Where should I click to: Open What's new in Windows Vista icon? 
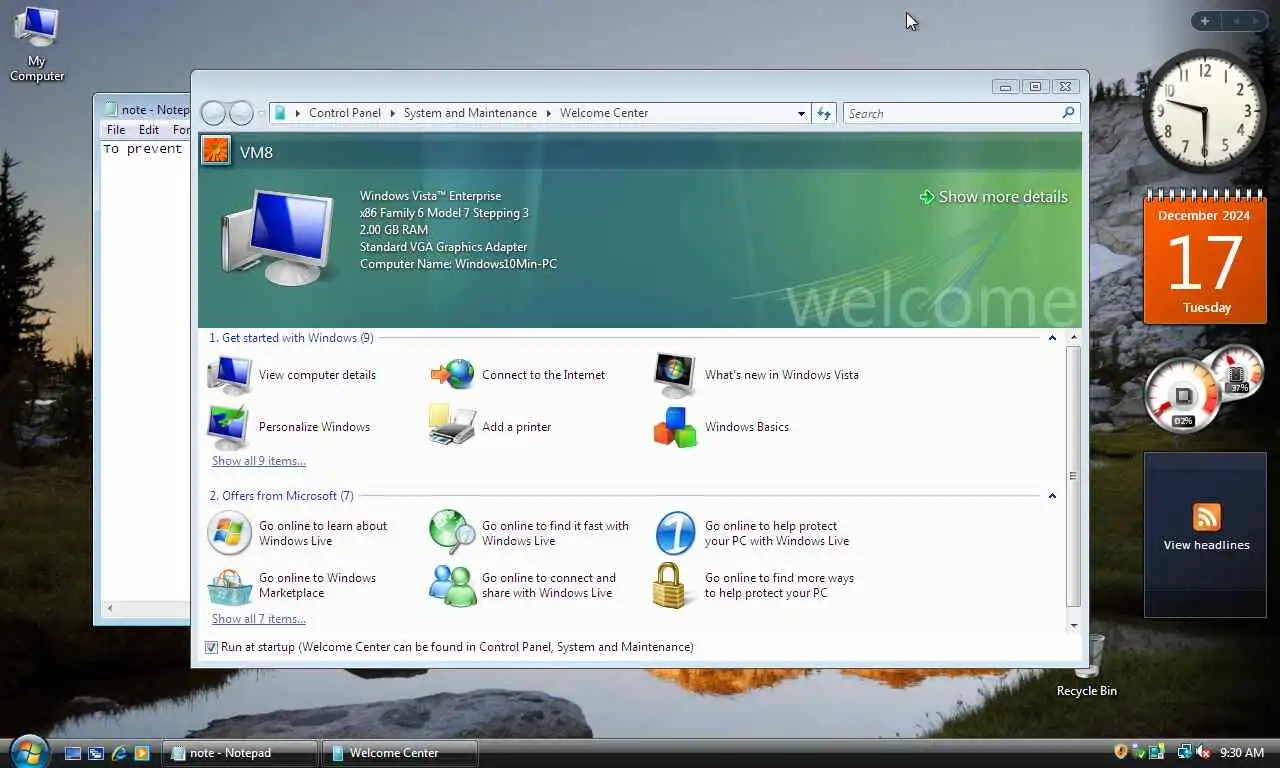click(x=675, y=375)
